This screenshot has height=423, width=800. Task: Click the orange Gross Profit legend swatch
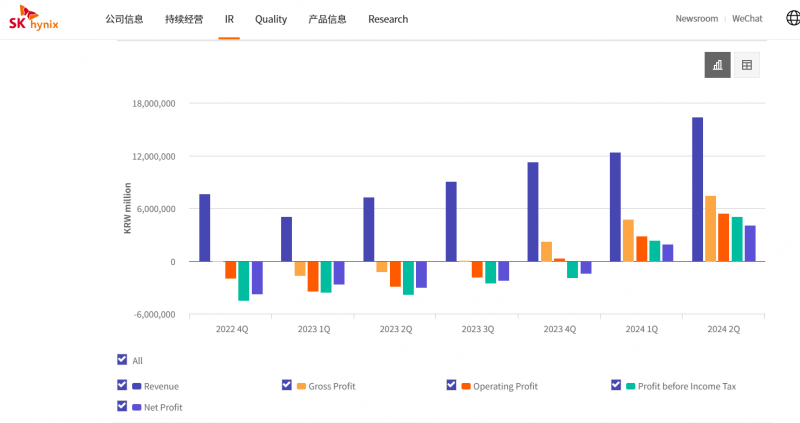click(301, 386)
